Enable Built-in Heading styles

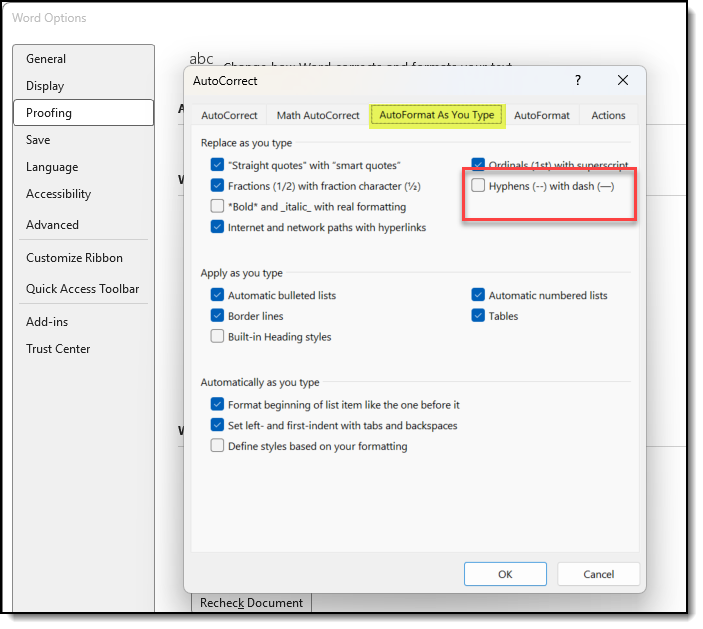pyautogui.click(x=218, y=338)
